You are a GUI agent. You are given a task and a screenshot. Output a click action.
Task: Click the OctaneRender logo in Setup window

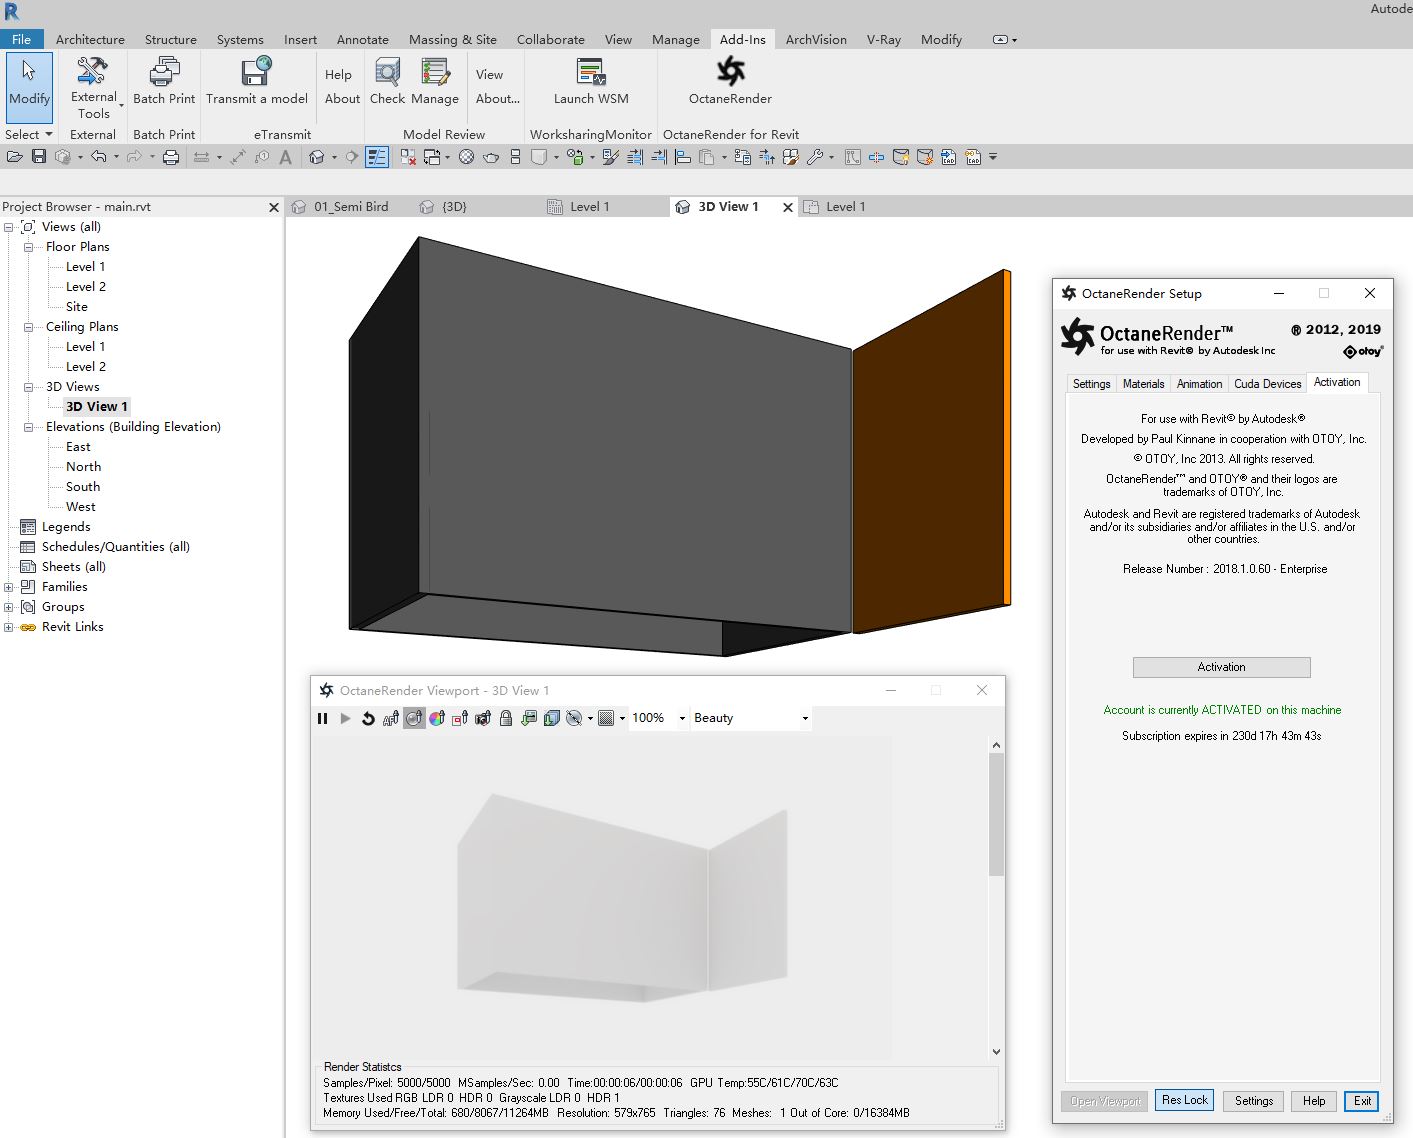tap(1077, 336)
